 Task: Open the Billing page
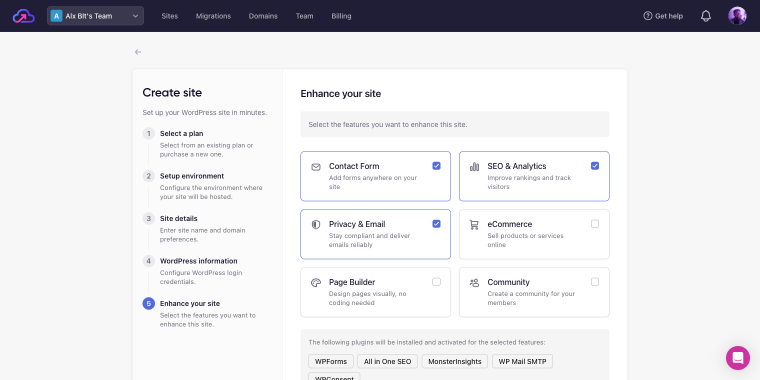pos(341,16)
